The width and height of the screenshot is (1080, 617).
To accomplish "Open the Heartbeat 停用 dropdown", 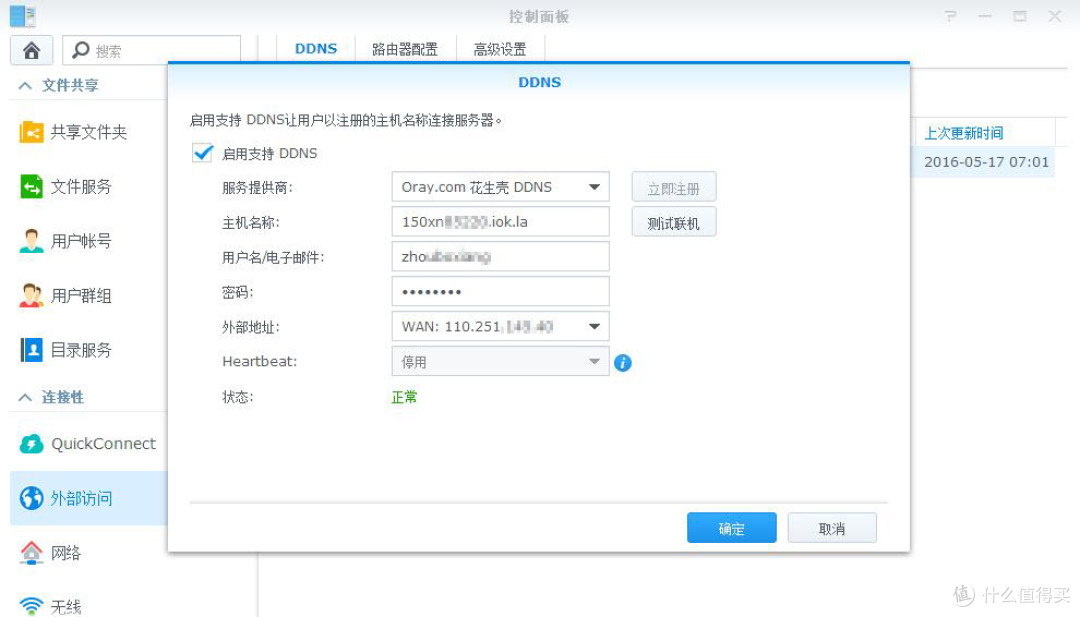I will (x=500, y=362).
